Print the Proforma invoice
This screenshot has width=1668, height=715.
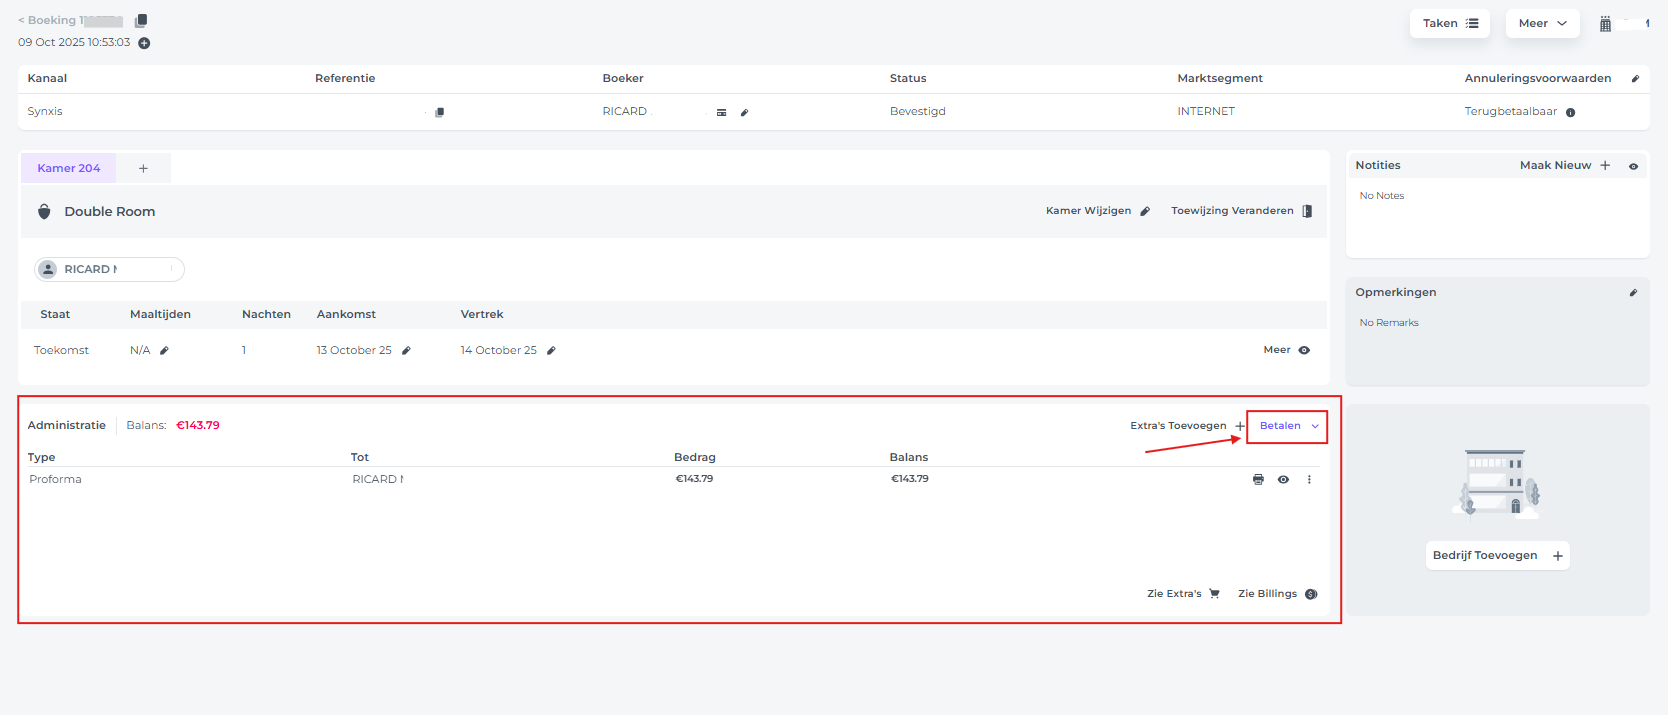tap(1258, 480)
